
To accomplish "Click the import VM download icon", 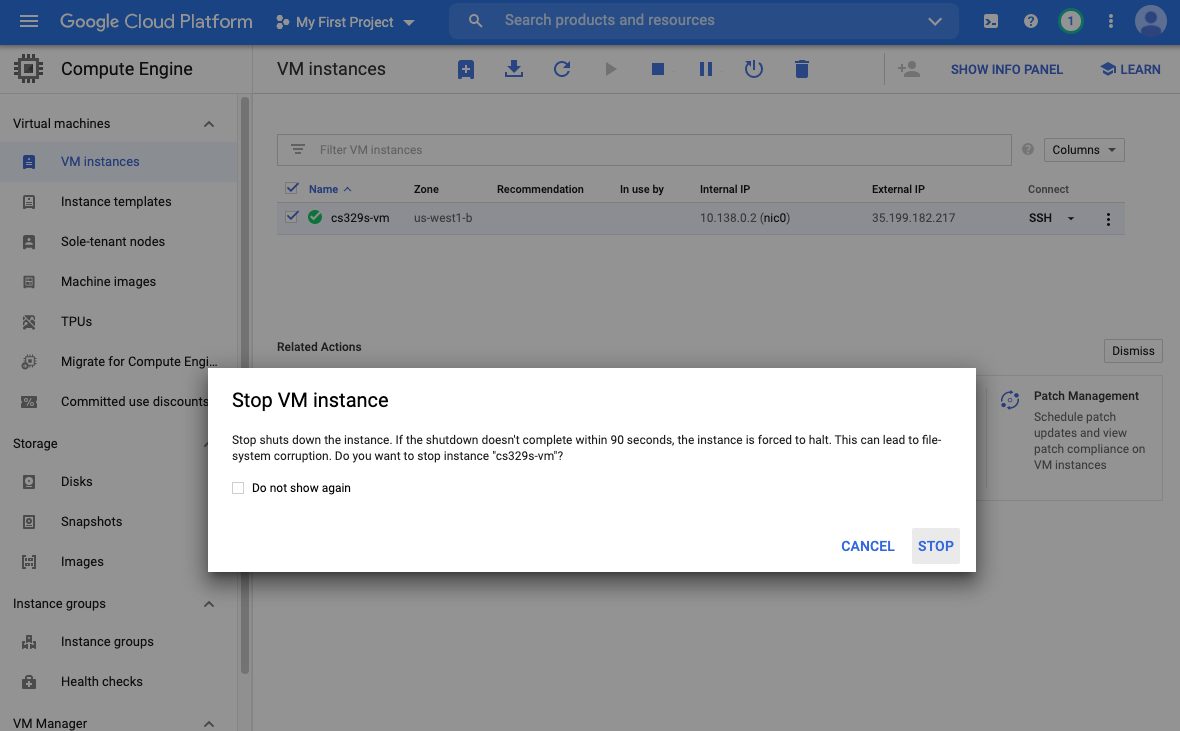I will click(x=514, y=69).
